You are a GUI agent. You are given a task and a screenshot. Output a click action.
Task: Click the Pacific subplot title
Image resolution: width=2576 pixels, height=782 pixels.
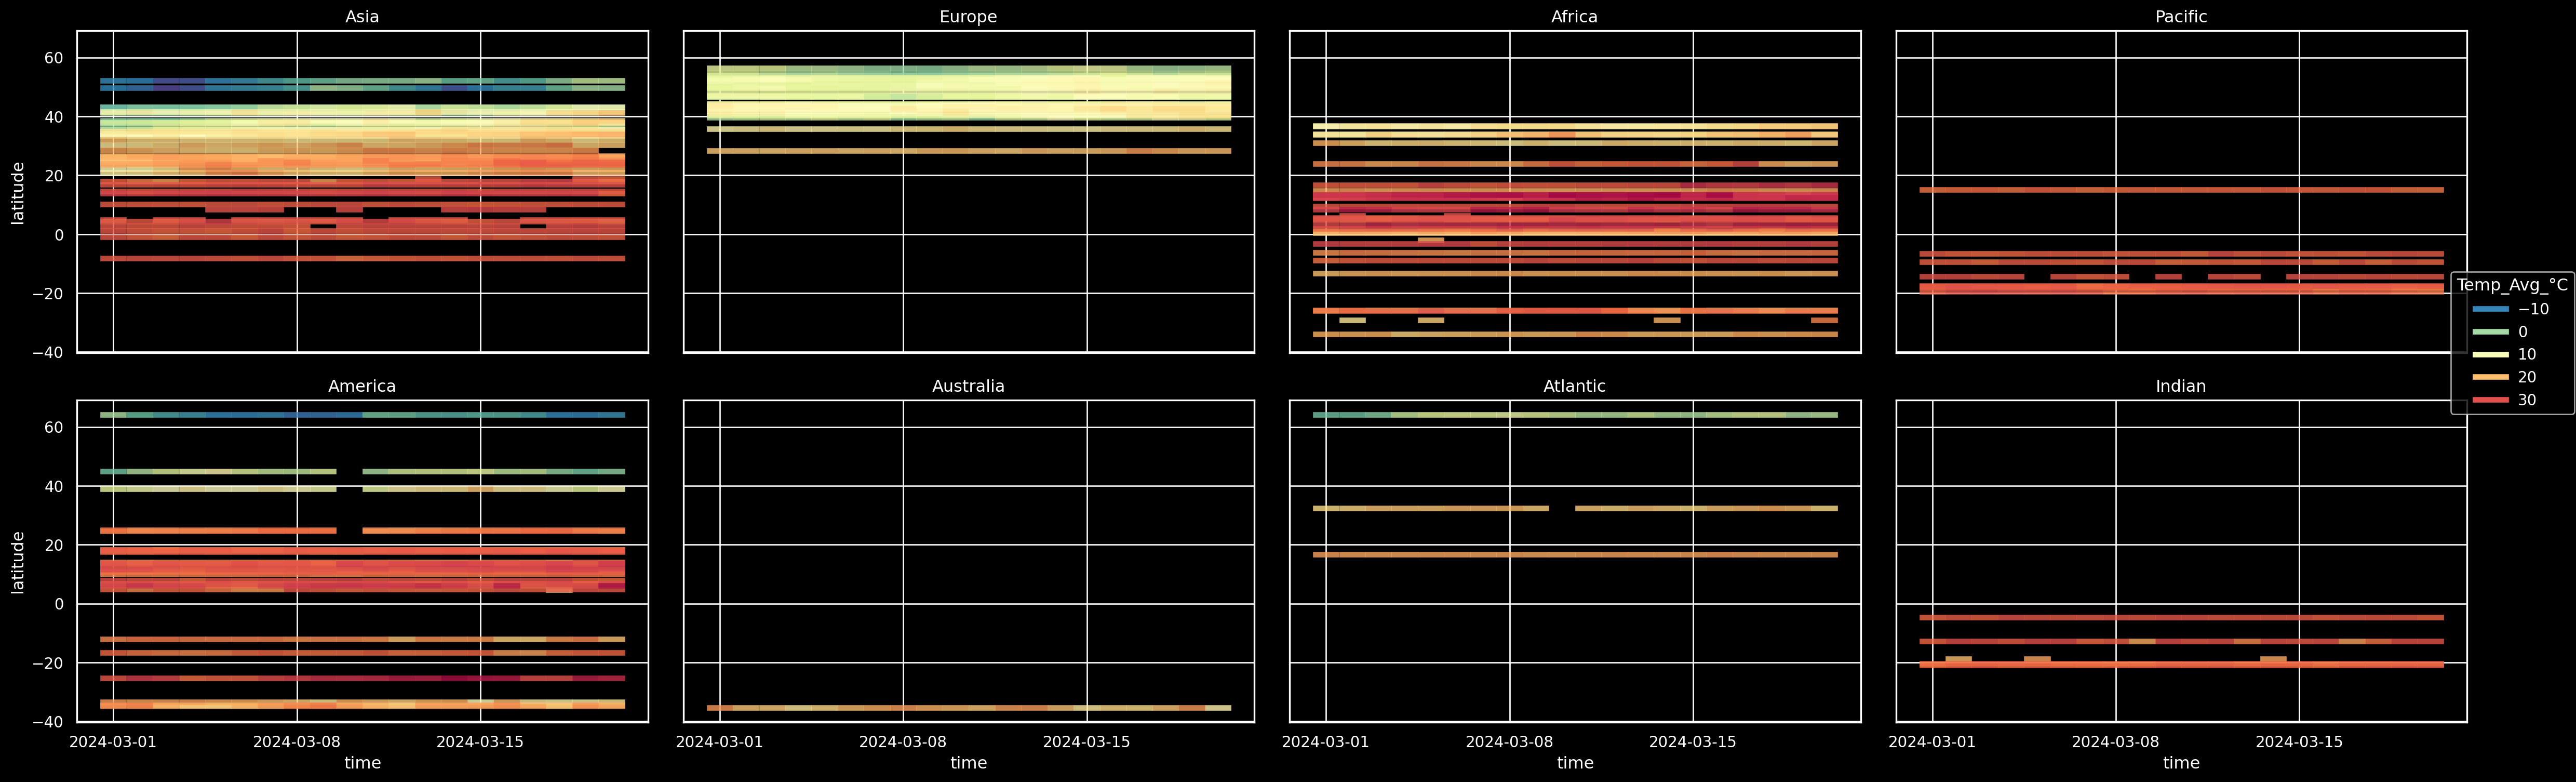tap(2181, 17)
